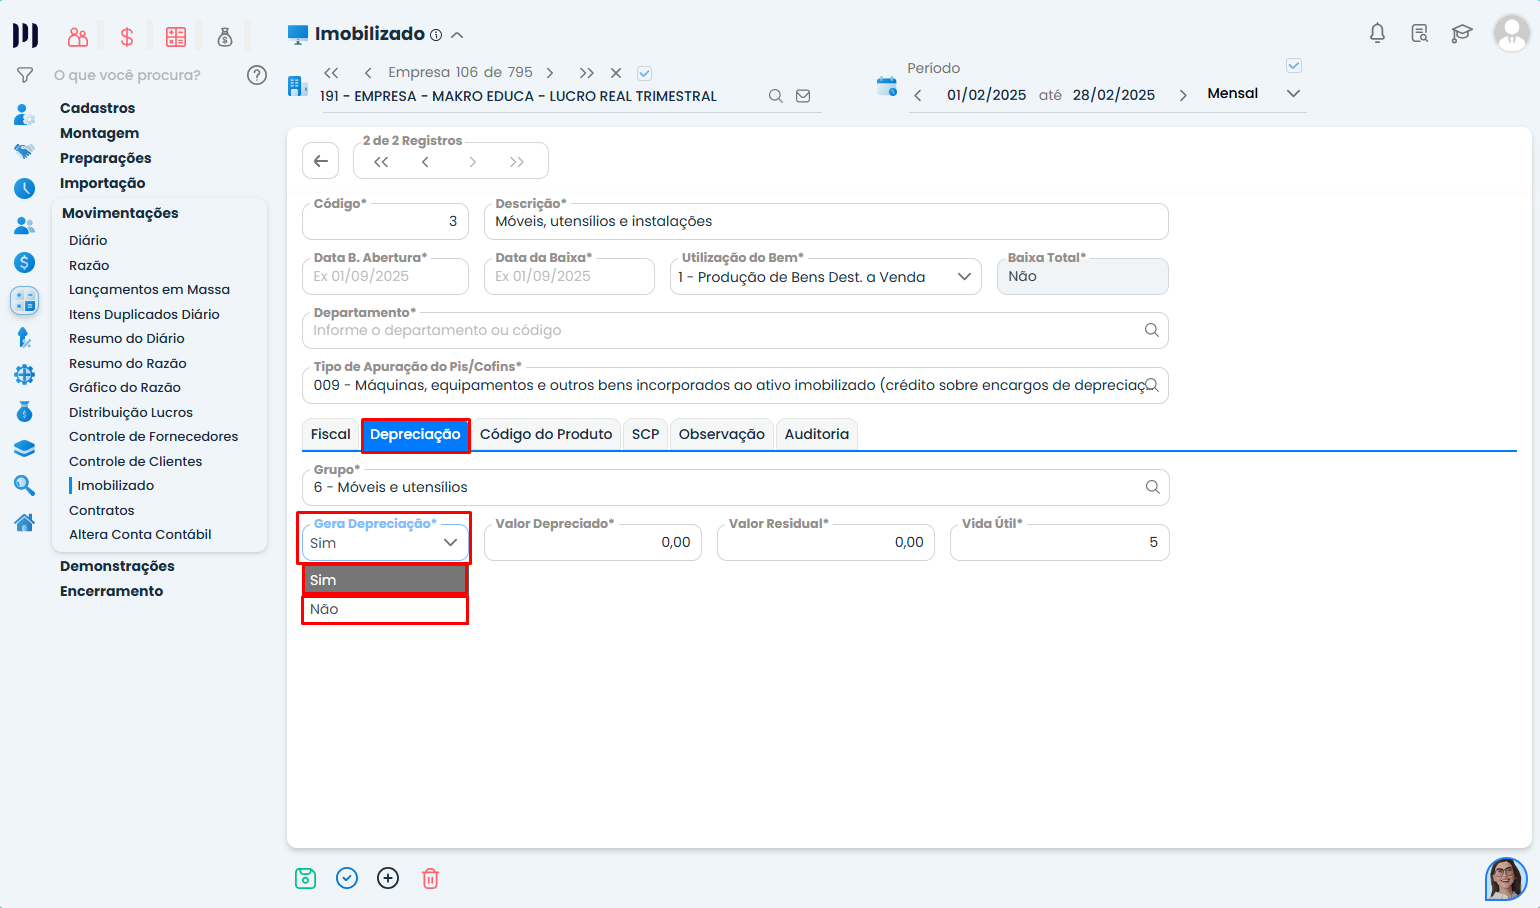Image resolution: width=1540 pixels, height=908 pixels.
Task: Open Lançamentos em Massa in sidebar
Action: 149,289
